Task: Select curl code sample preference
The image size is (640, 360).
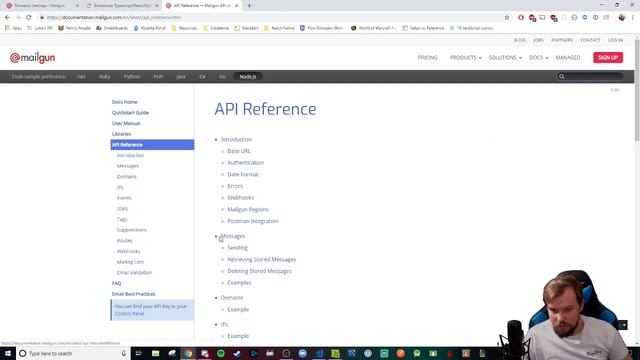Action: (81, 77)
